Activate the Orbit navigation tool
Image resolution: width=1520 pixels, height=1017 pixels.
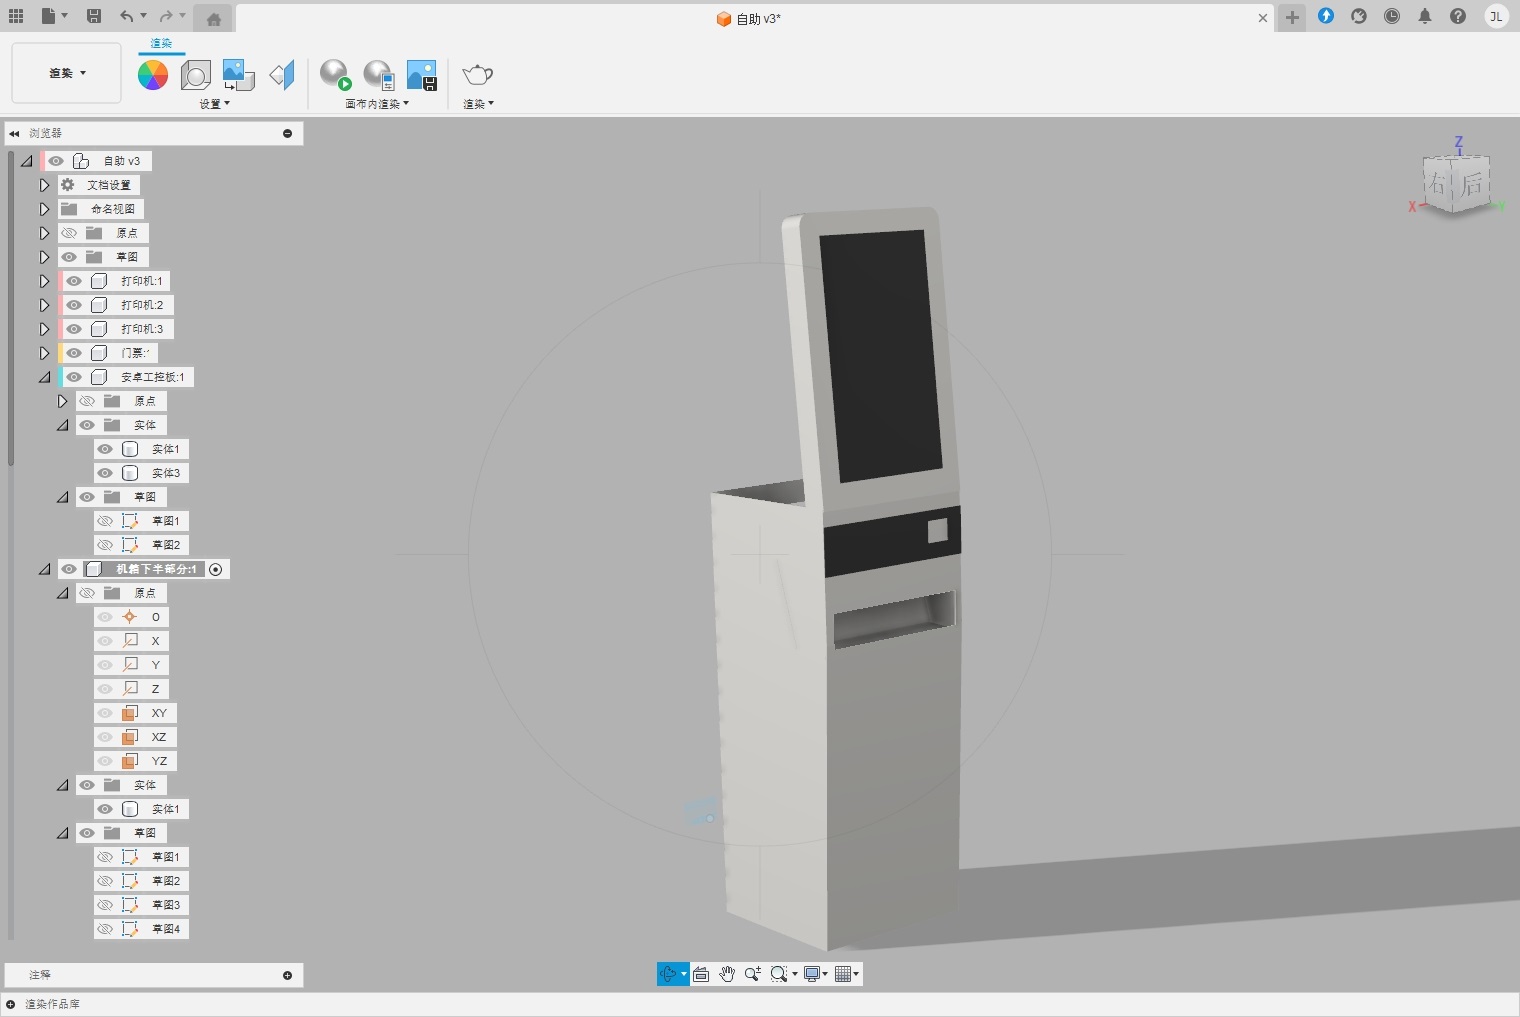pyautogui.click(x=668, y=974)
